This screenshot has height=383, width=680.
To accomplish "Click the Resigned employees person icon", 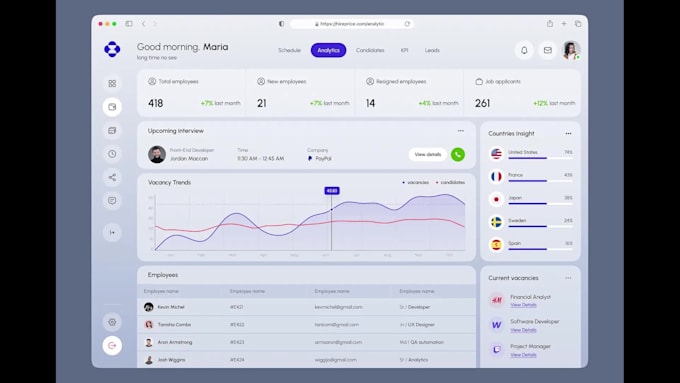I will click(x=369, y=81).
